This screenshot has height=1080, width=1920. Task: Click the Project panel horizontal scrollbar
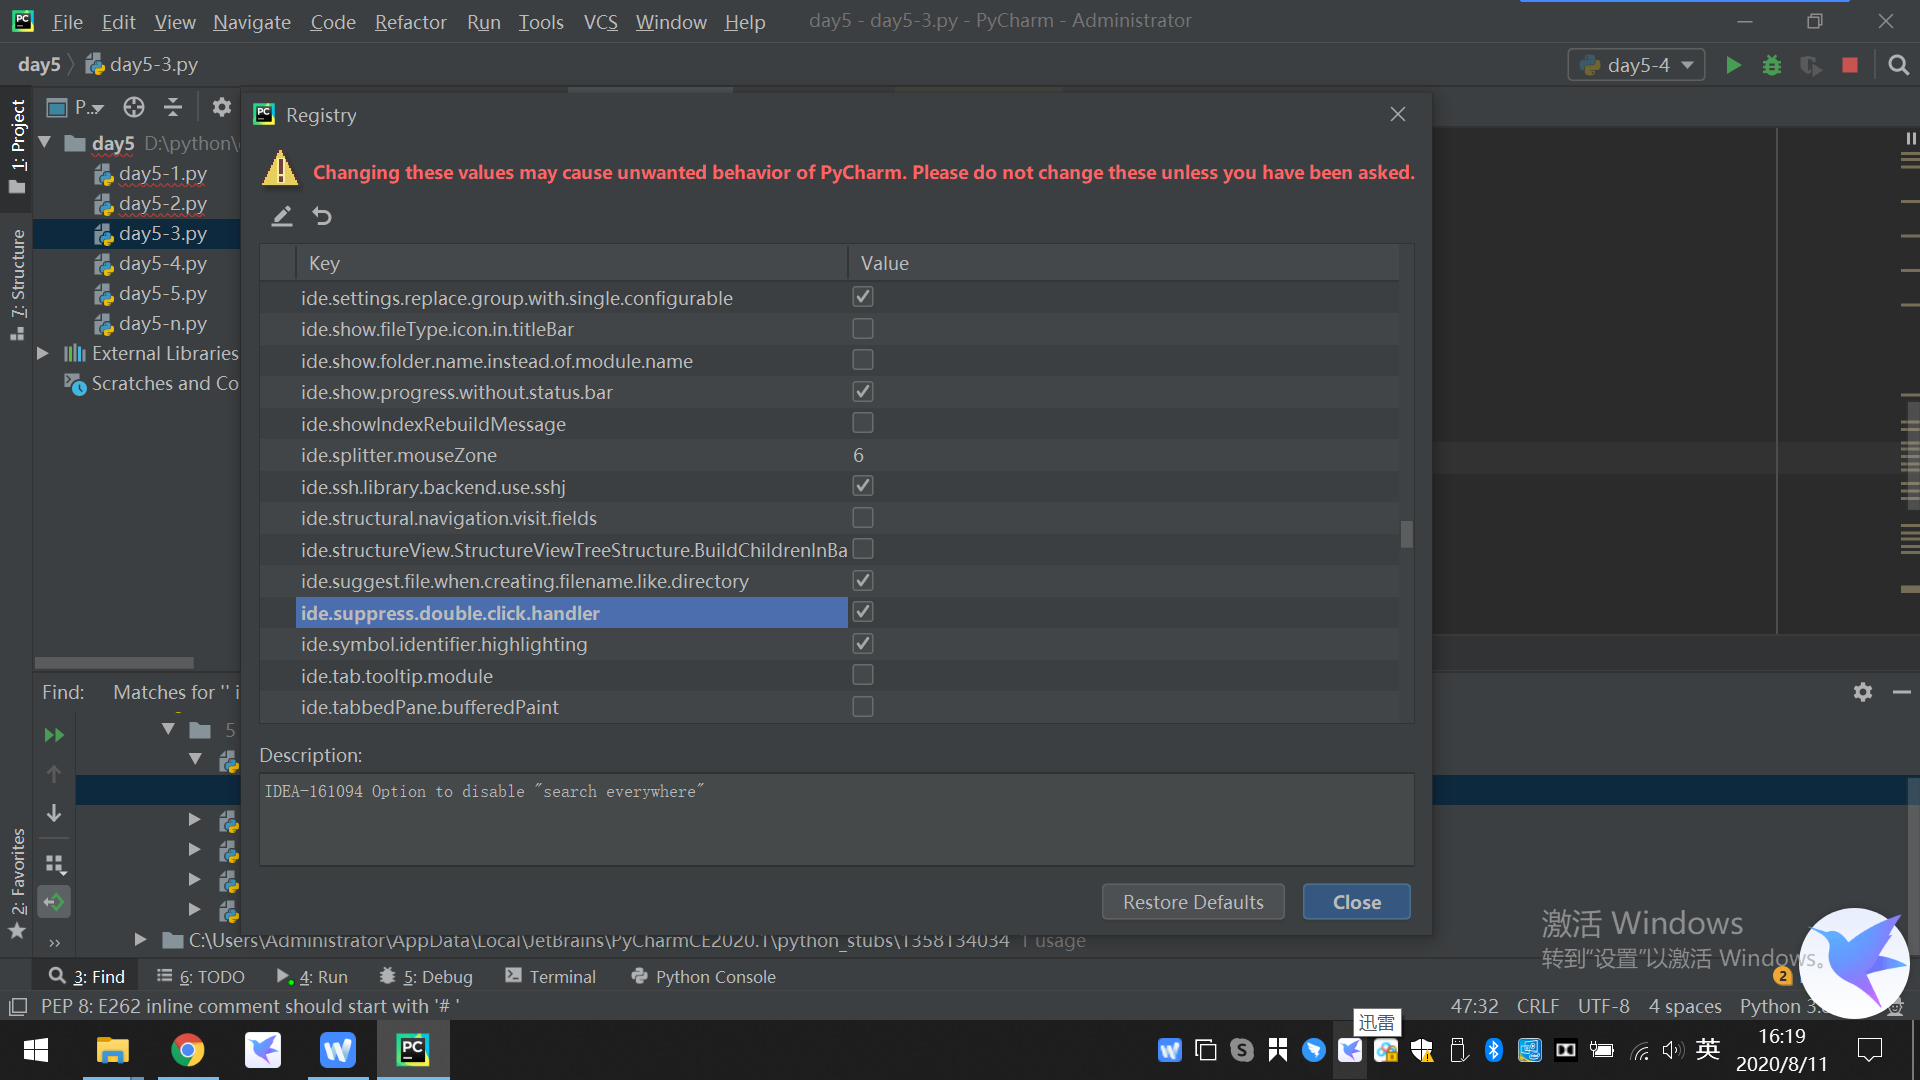[x=114, y=663]
